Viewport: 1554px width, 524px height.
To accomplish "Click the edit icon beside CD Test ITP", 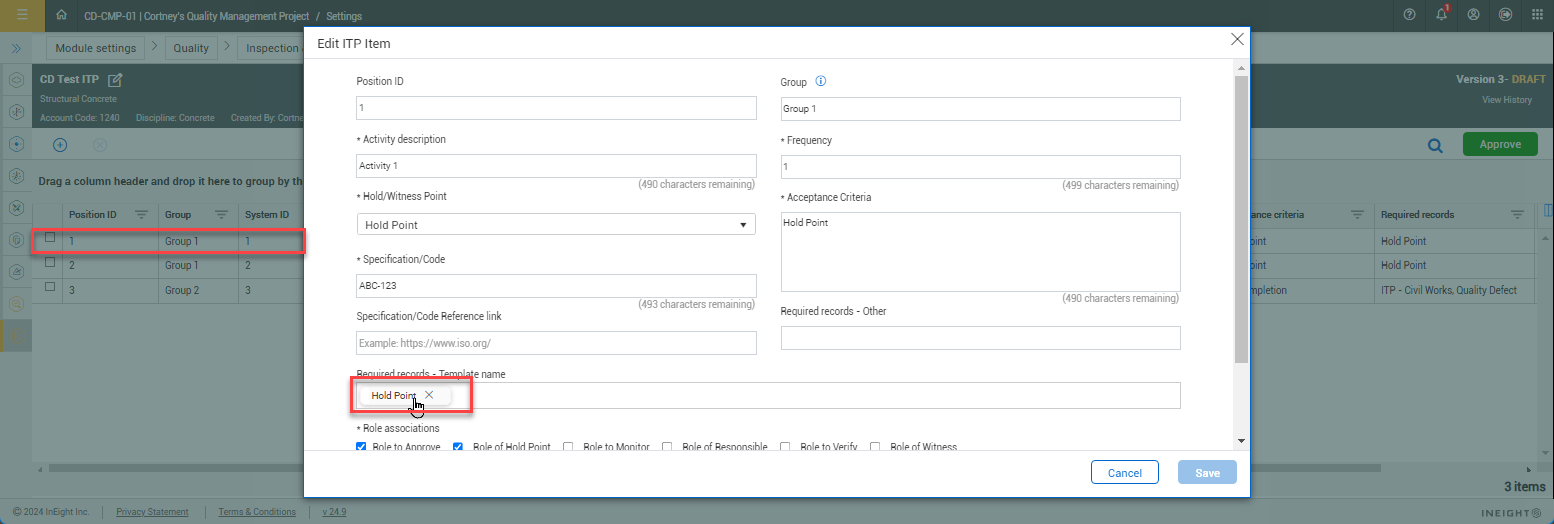I will pos(115,80).
